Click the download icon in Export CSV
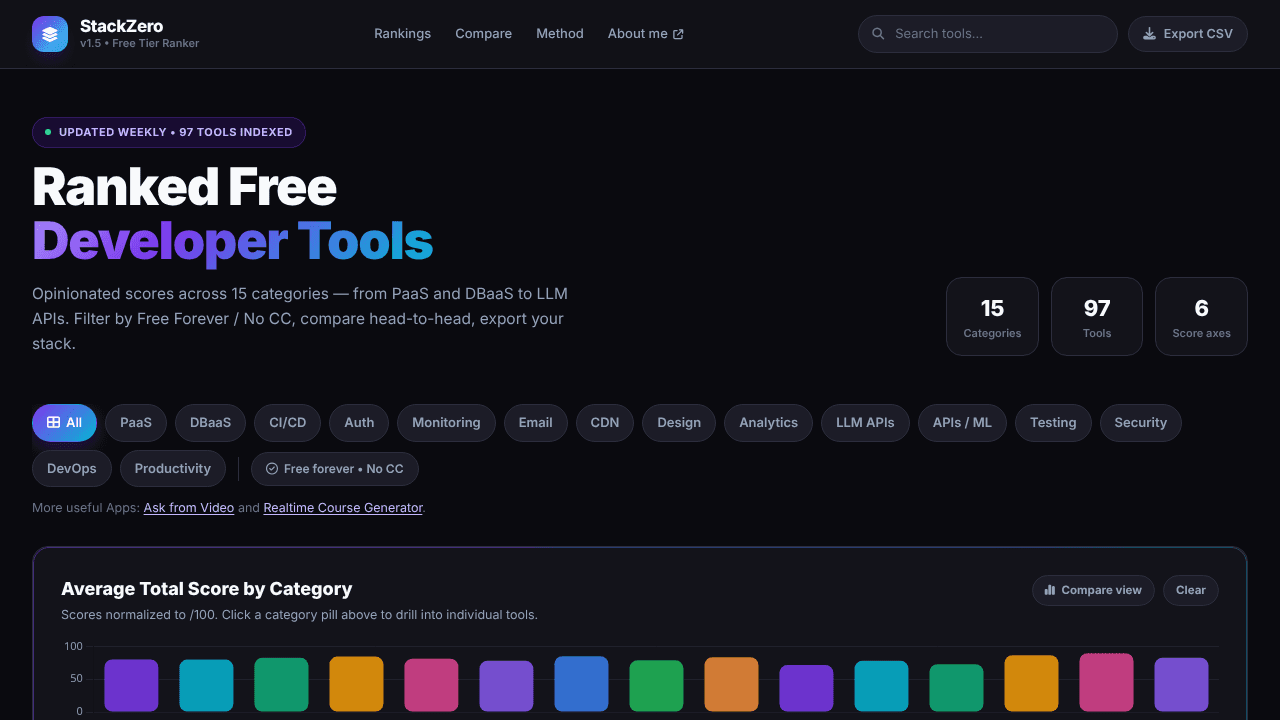The height and width of the screenshot is (720, 1280). tap(1150, 34)
